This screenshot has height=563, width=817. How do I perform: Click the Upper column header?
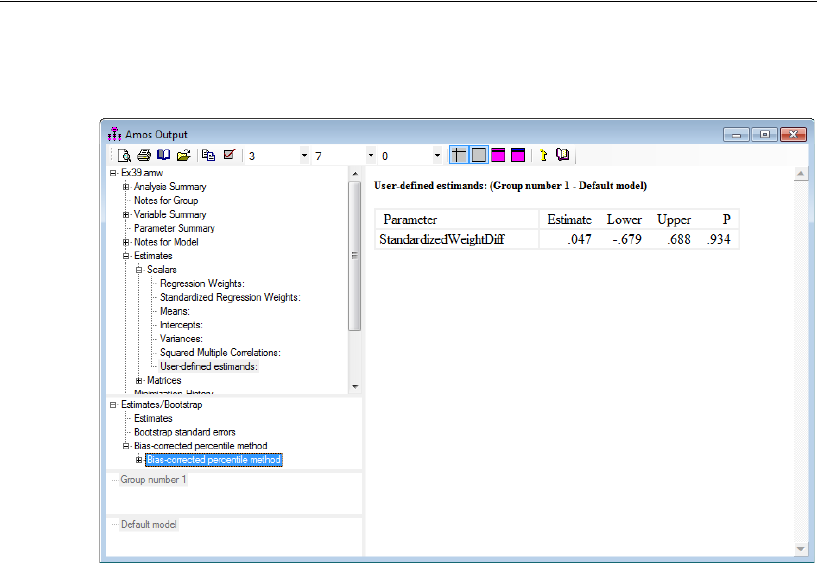(x=674, y=220)
